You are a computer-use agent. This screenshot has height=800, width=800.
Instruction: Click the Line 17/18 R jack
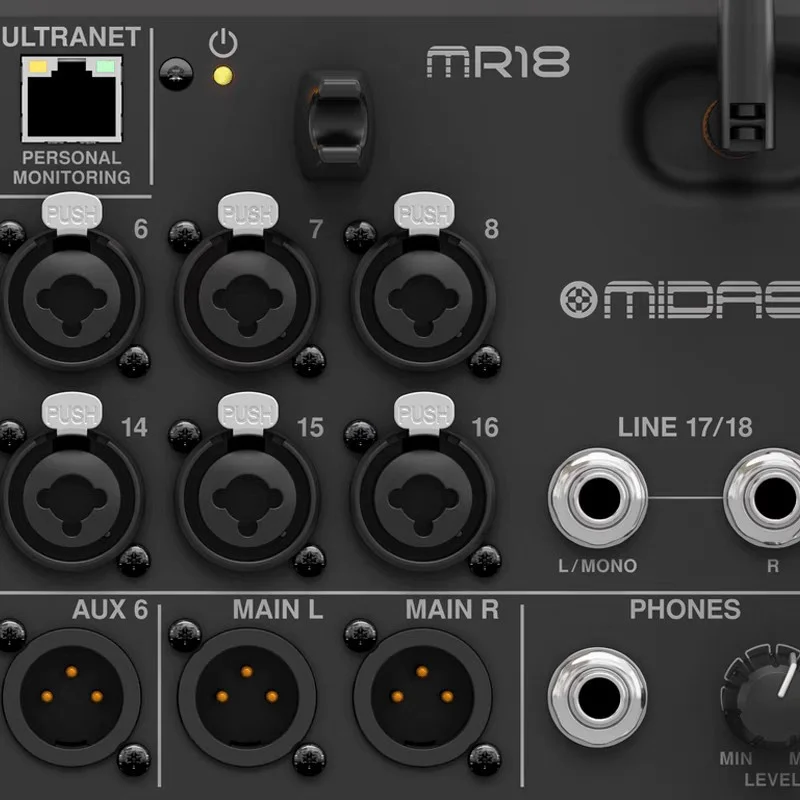click(x=768, y=498)
